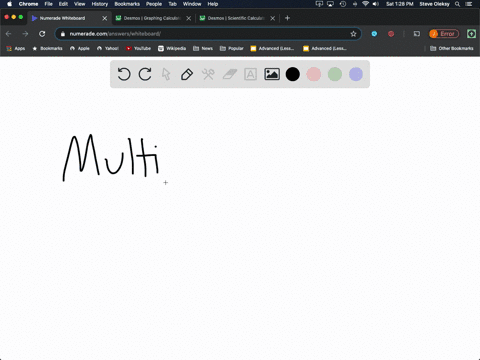
Task: Open the Window menu
Action: (x=192, y=4)
